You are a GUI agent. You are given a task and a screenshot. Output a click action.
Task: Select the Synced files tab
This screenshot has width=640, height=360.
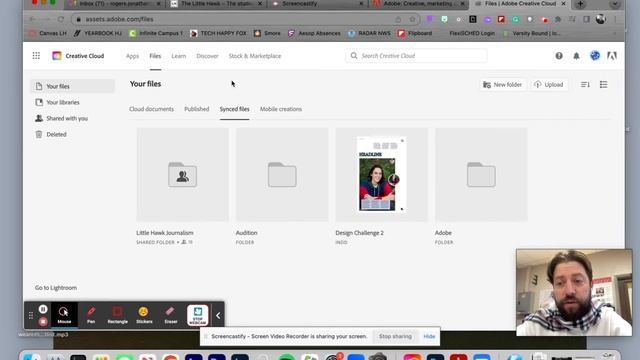234,109
